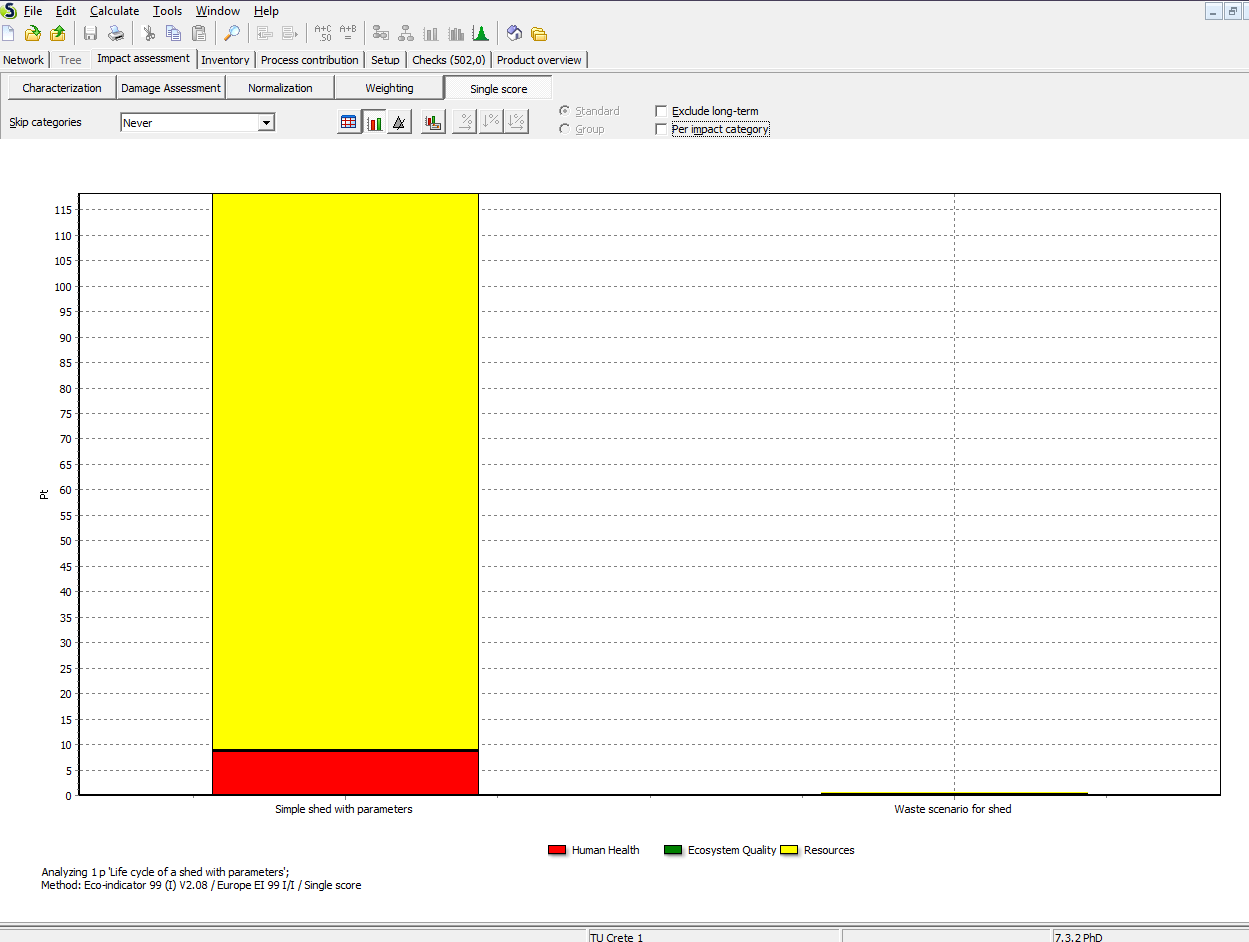Viewport: 1249px width, 942px height.
Task: Click the green peak distribution chart icon
Action: tap(481, 33)
